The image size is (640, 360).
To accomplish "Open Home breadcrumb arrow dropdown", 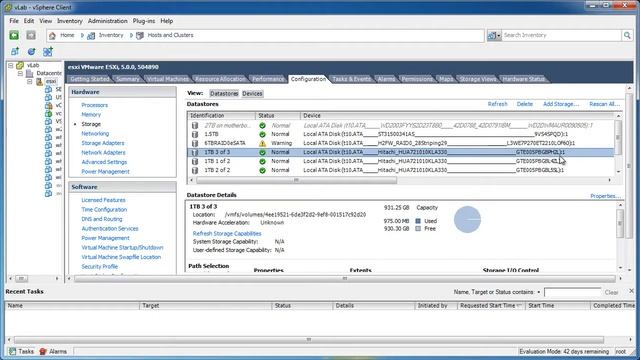I will coord(82,36).
